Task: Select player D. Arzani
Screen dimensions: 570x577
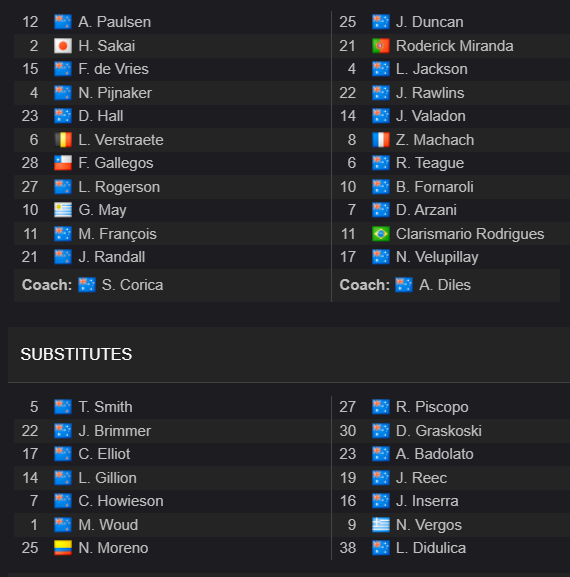Action: click(x=426, y=210)
